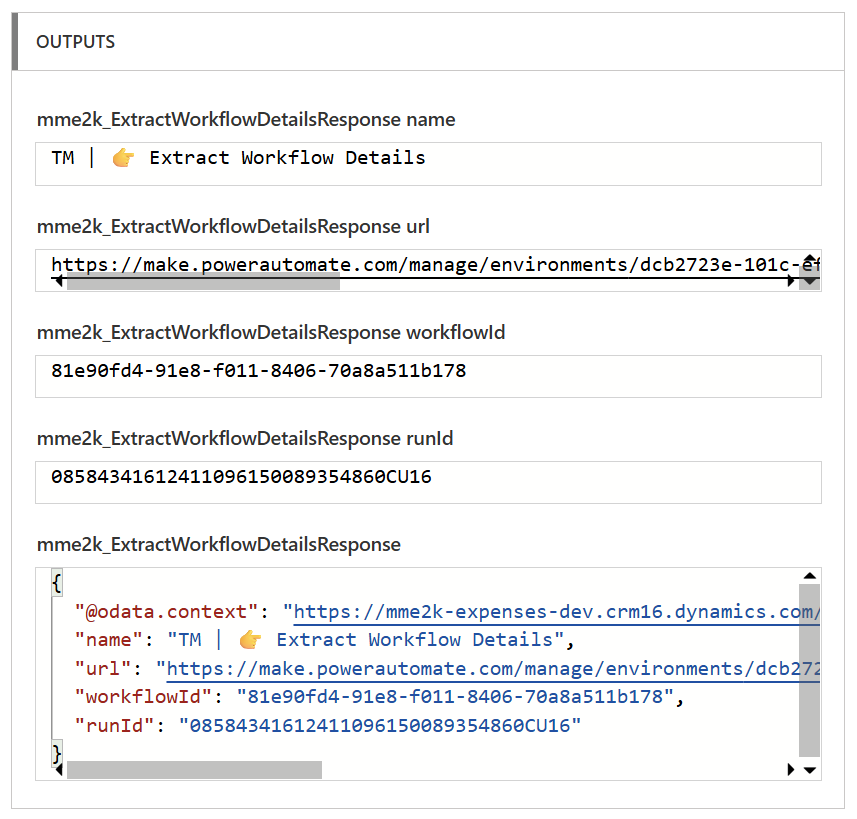
Task: Click the pointing hand emoji in the JSON name value
Action: 250,640
